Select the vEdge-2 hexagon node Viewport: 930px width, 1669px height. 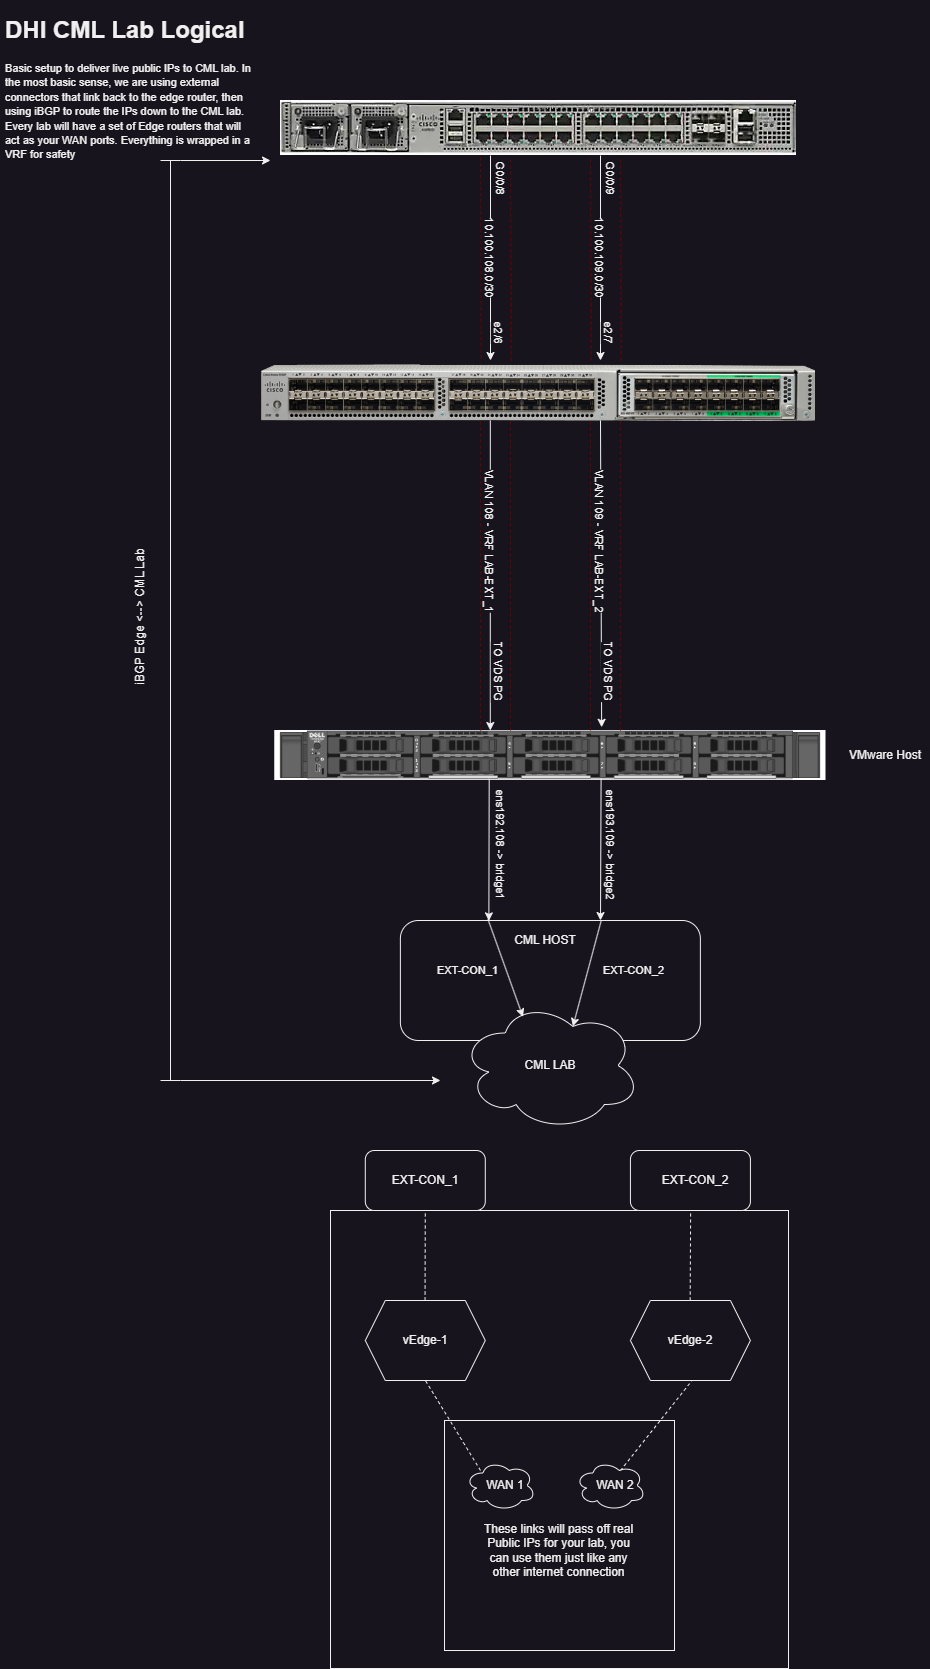(690, 1340)
